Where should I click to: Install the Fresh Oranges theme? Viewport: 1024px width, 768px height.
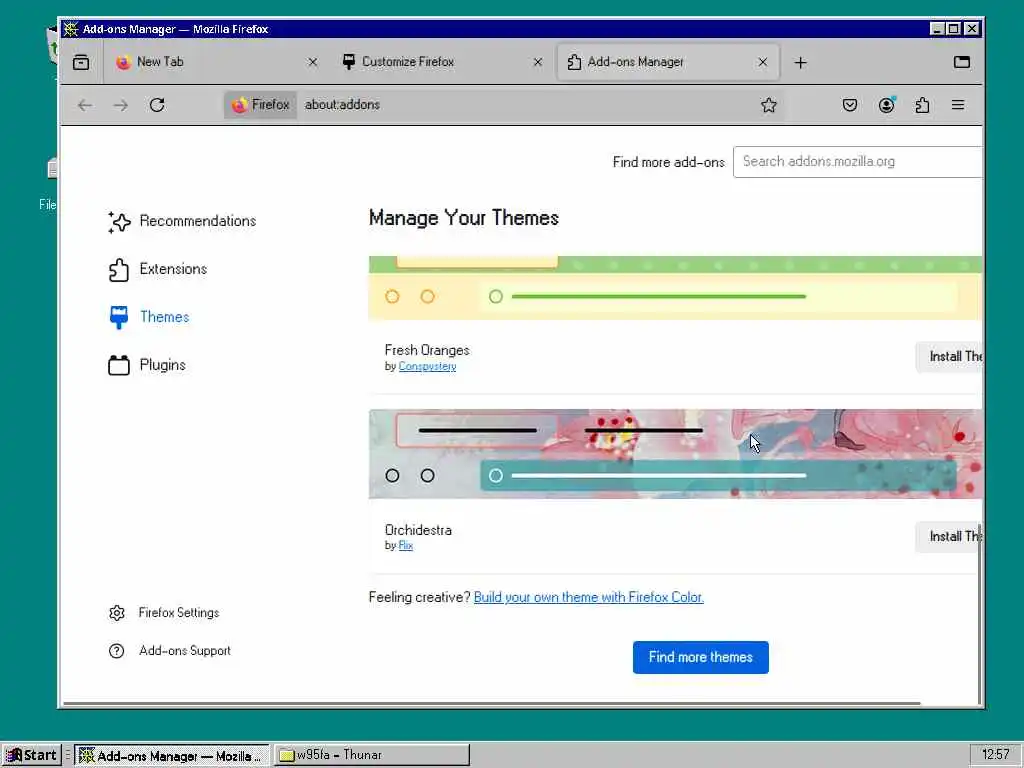coord(949,357)
